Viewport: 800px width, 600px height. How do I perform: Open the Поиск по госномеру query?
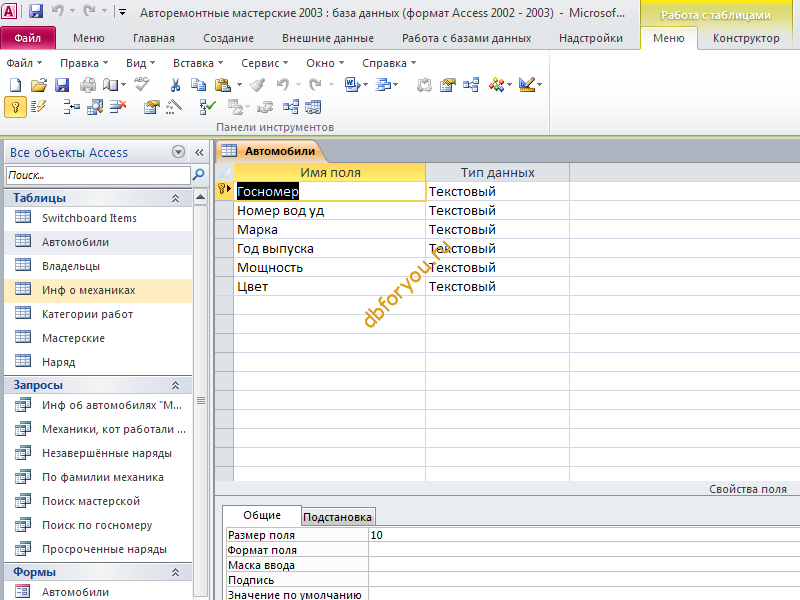tap(98, 525)
